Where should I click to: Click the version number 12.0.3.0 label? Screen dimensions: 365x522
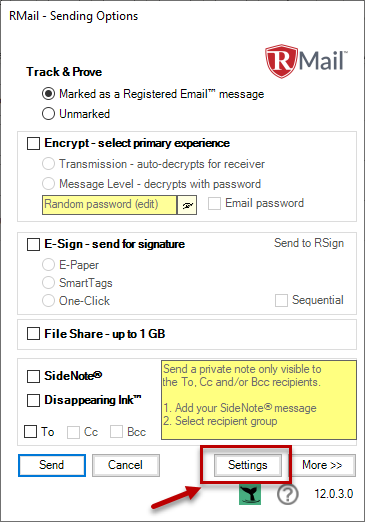click(334, 494)
